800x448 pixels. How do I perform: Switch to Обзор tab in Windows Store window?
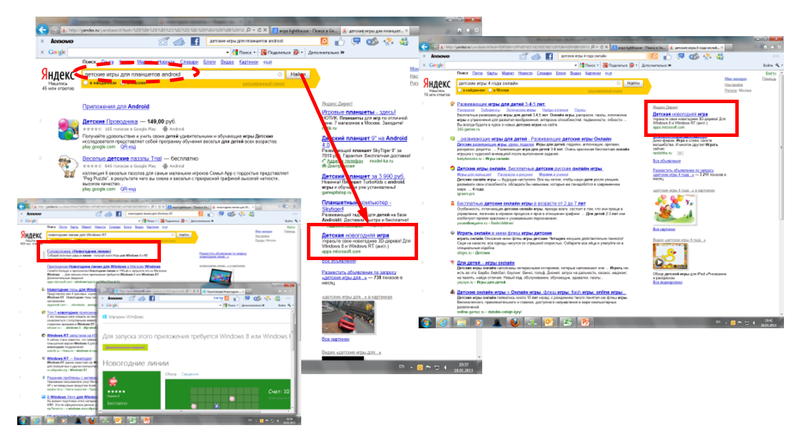pyautogui.click(x=170, y=374)
